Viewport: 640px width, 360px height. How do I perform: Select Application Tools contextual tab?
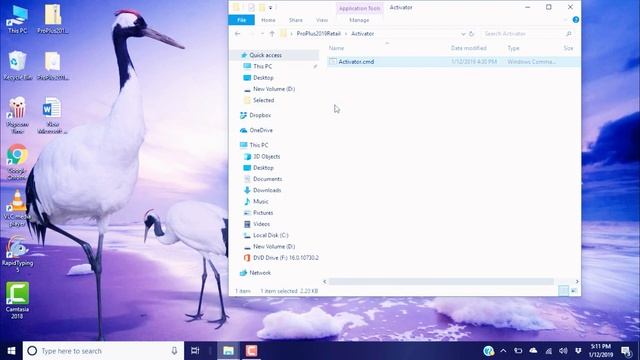(360, 8)
